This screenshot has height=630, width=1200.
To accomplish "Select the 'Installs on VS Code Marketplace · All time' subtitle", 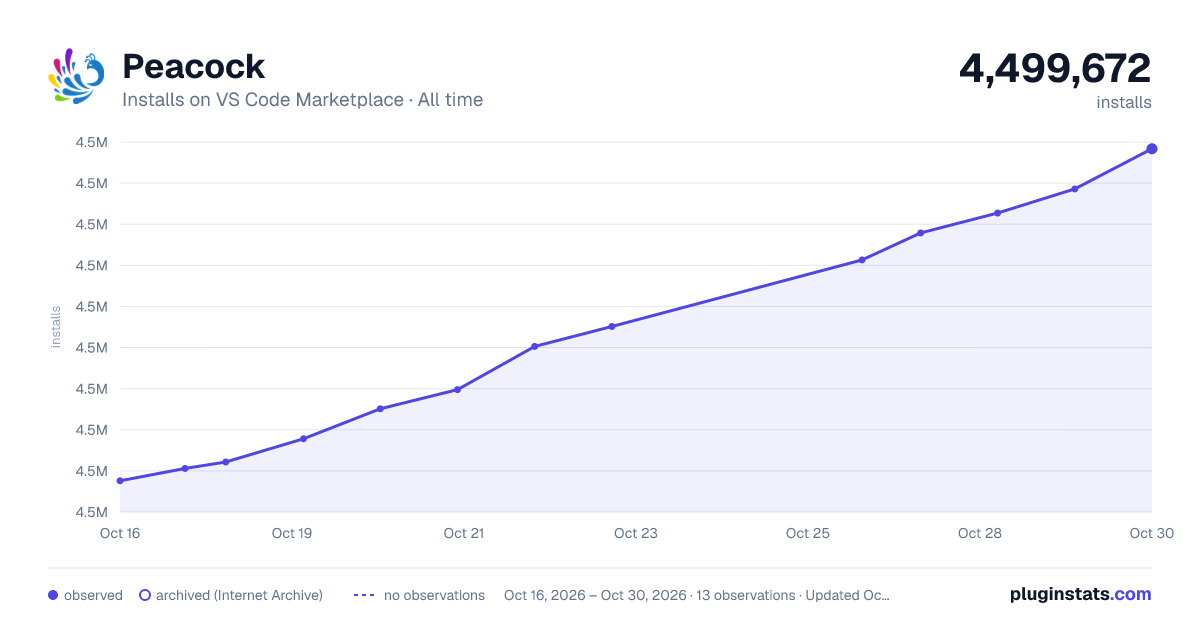I will point(302,100).
